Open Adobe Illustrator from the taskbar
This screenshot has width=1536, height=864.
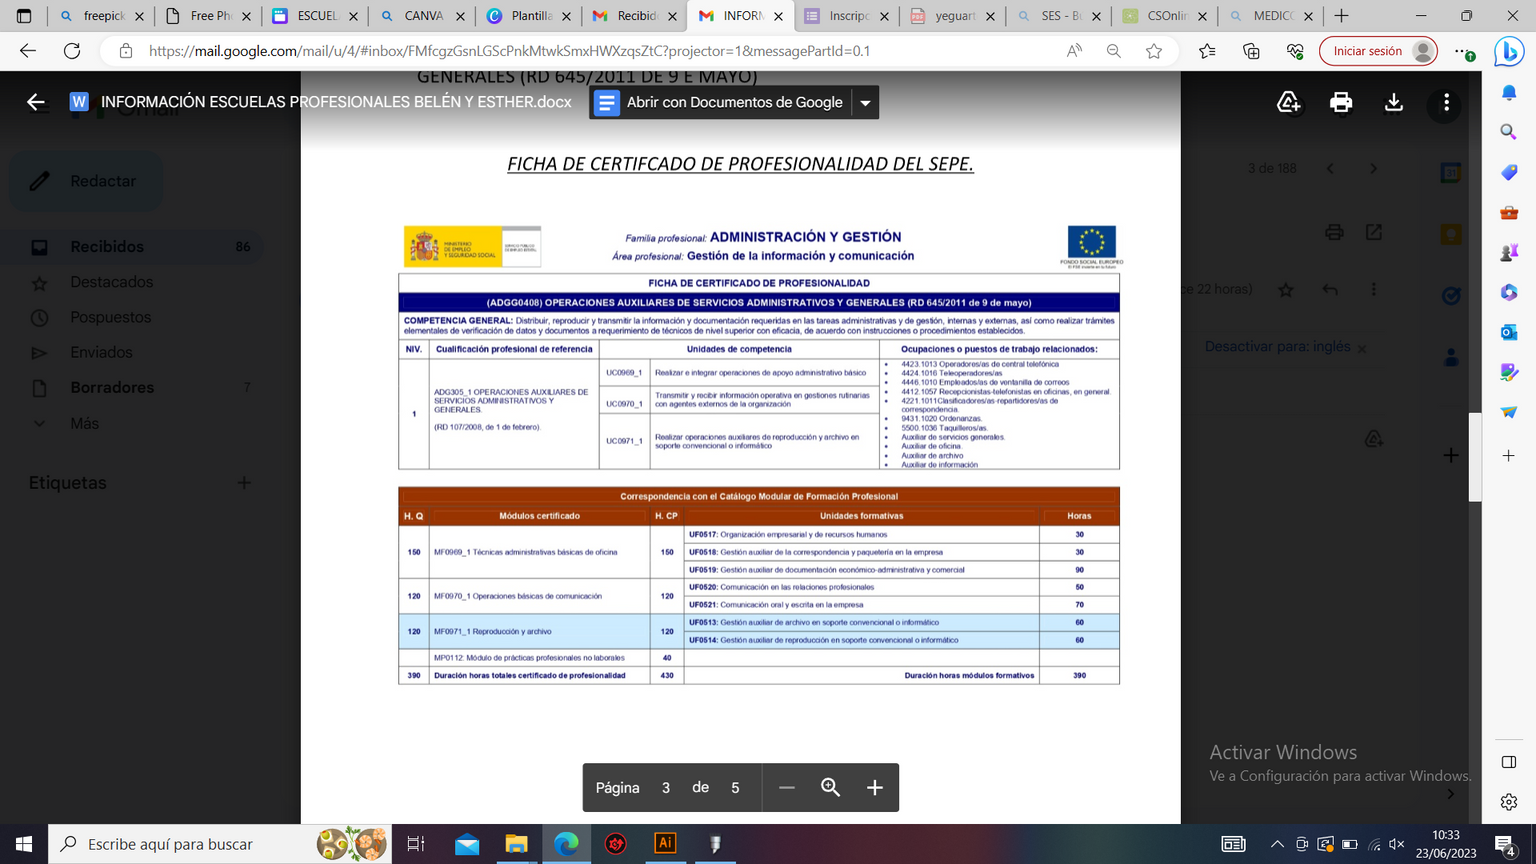click(665, 844)
